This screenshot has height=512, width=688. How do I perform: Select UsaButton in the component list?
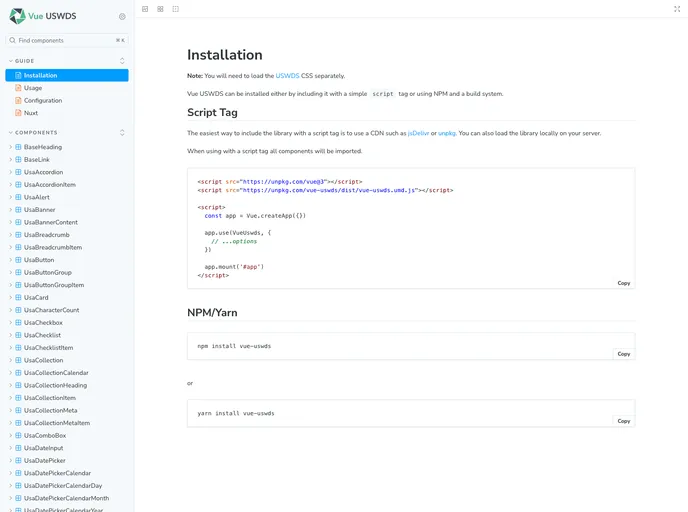pos(40,260)
